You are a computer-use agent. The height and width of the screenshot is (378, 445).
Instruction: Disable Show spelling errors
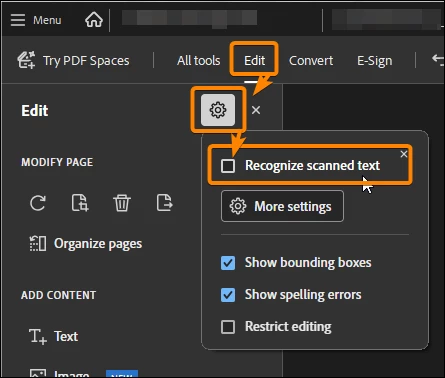[x=228, y=295]
